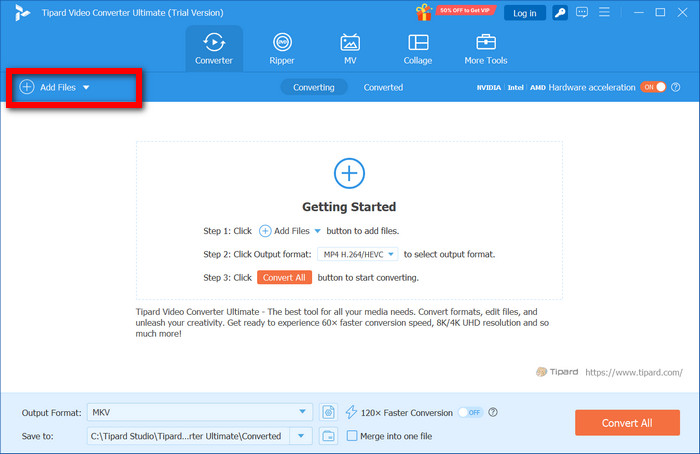Click the Log in button

[524, 13]
